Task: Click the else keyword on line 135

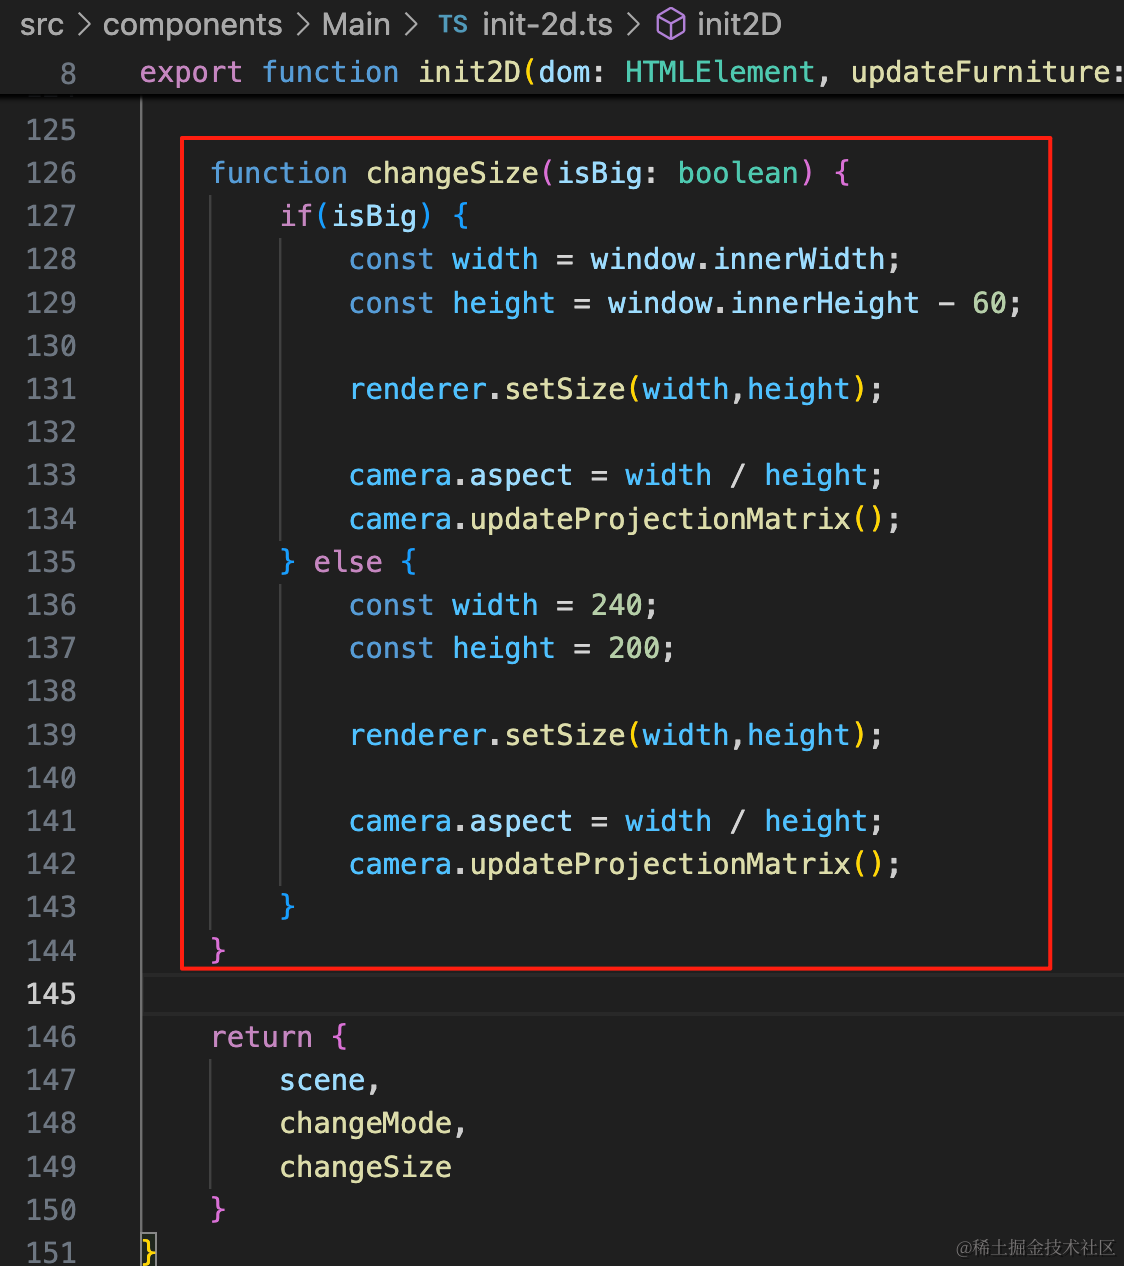Action: coord(348,562)
